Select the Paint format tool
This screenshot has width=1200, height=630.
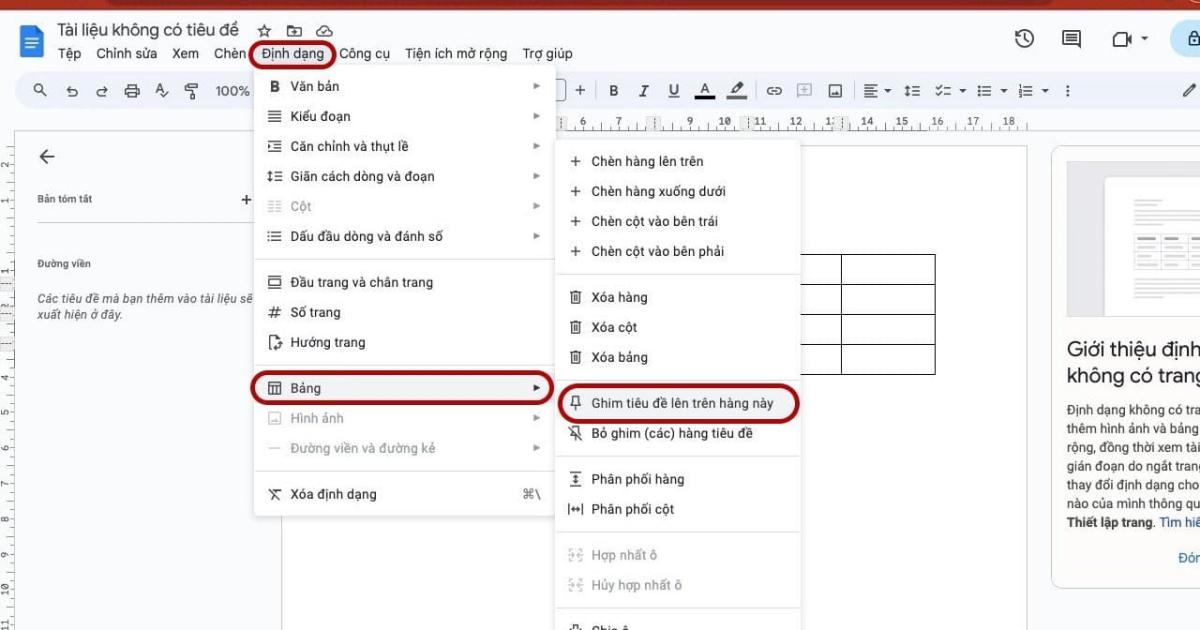point(192,90)
